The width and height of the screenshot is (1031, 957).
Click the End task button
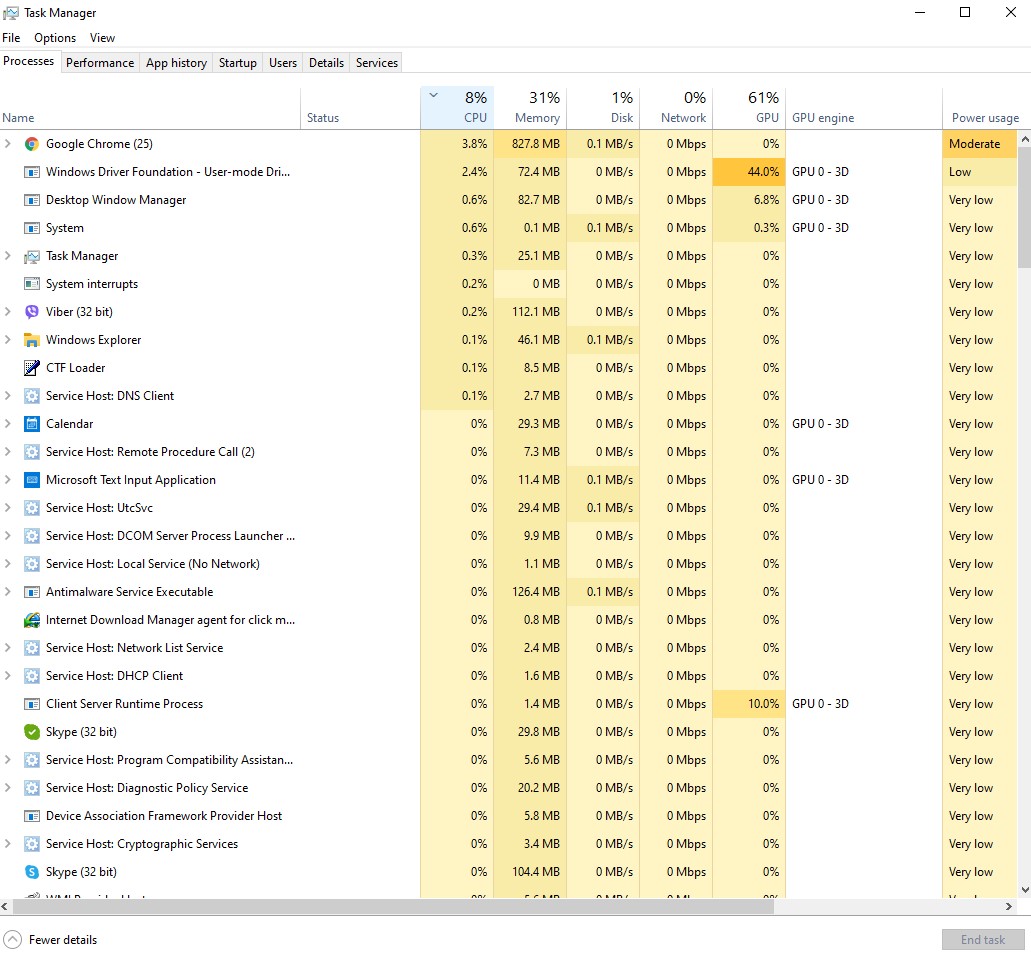(983, 940)
